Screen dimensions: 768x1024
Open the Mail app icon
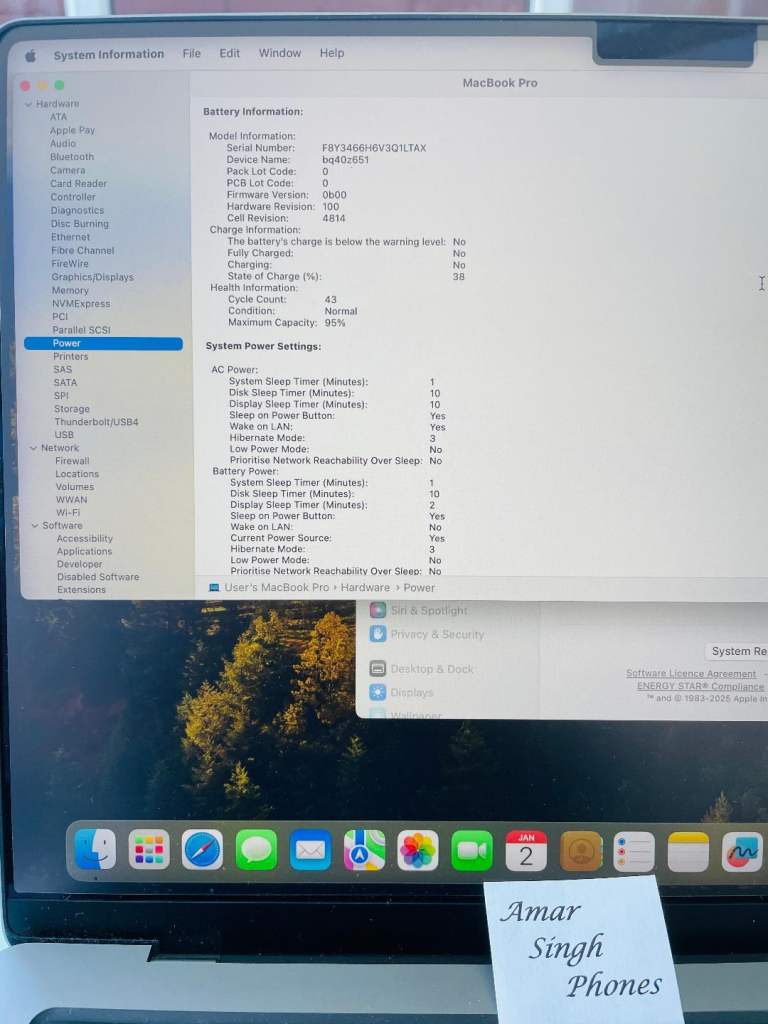[310, 851]
